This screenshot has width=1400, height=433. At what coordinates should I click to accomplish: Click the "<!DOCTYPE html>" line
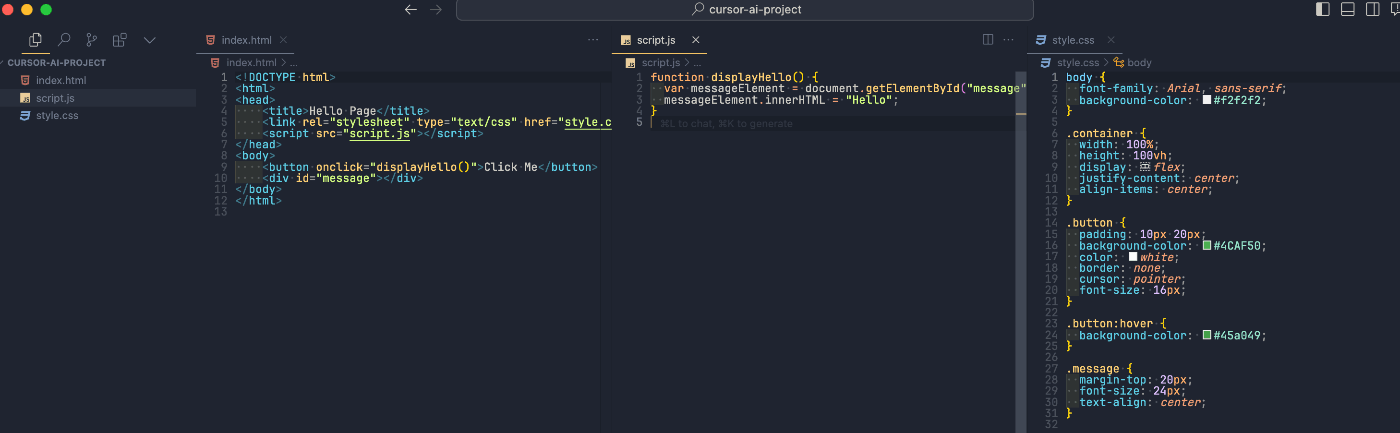[285, 77]
